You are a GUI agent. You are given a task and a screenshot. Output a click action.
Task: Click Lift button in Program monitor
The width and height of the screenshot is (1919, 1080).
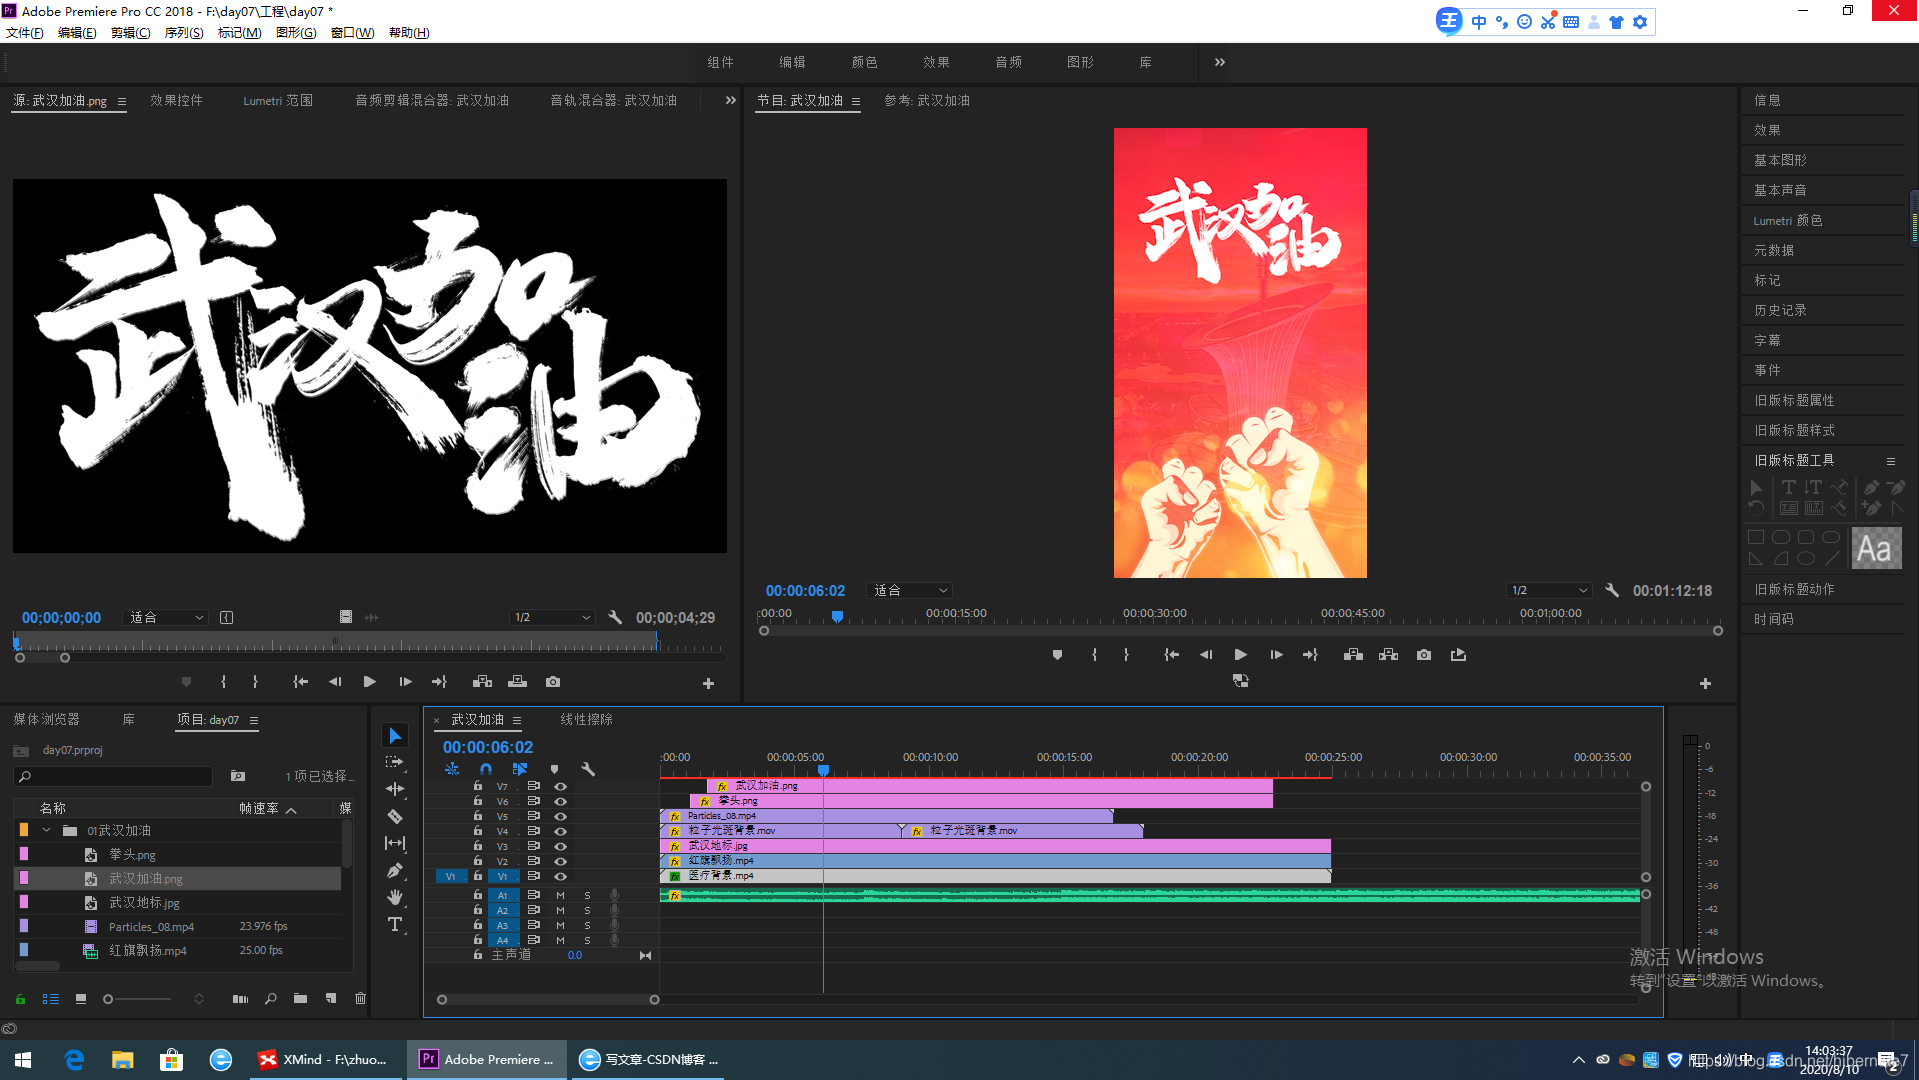[x=1353, y=655]
